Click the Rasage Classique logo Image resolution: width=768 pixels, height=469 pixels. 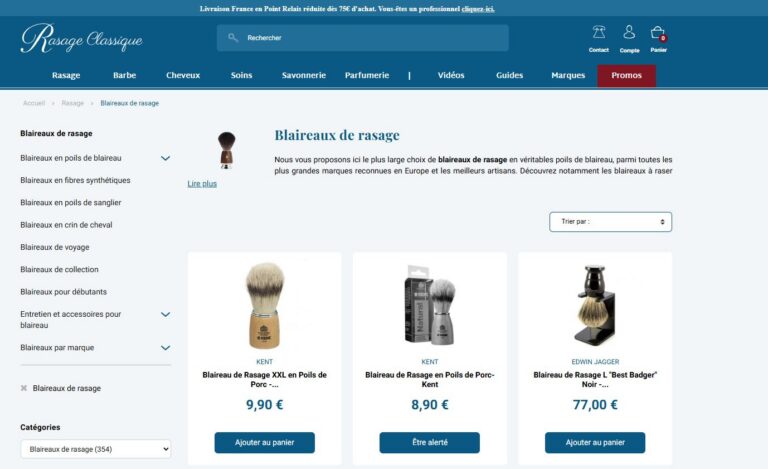(82, 38)
